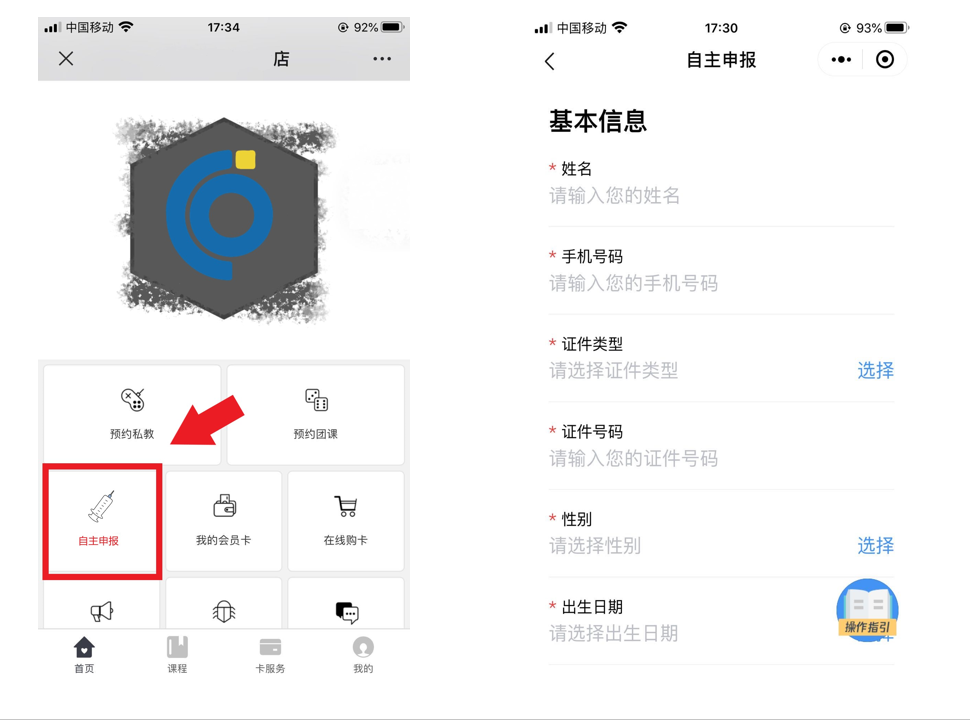Tap the 预约私教 icon
Screen dimensions: 970x720
(x=132, y=400)
